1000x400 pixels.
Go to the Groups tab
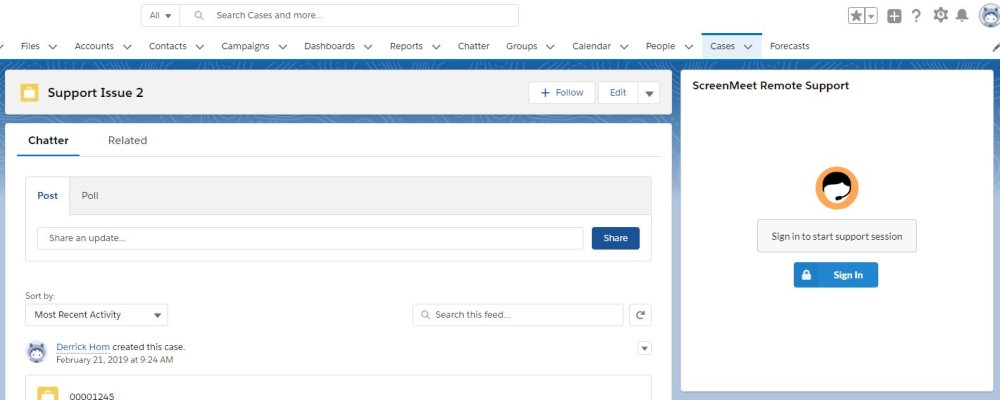click(522, 46)
